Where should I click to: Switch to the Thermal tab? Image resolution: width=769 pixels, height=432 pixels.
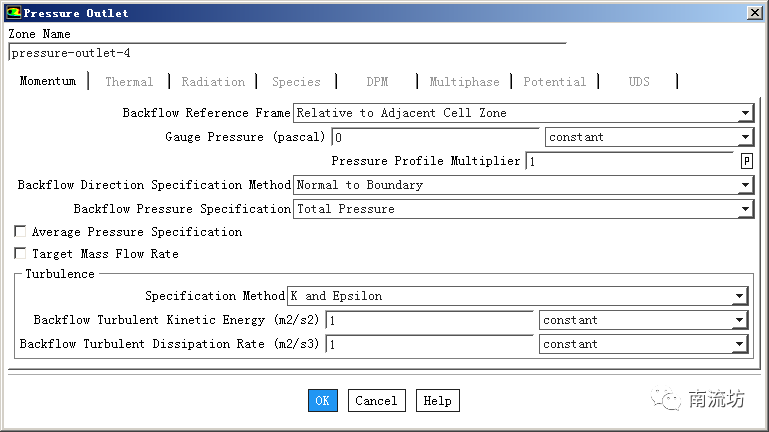(129, 82)
